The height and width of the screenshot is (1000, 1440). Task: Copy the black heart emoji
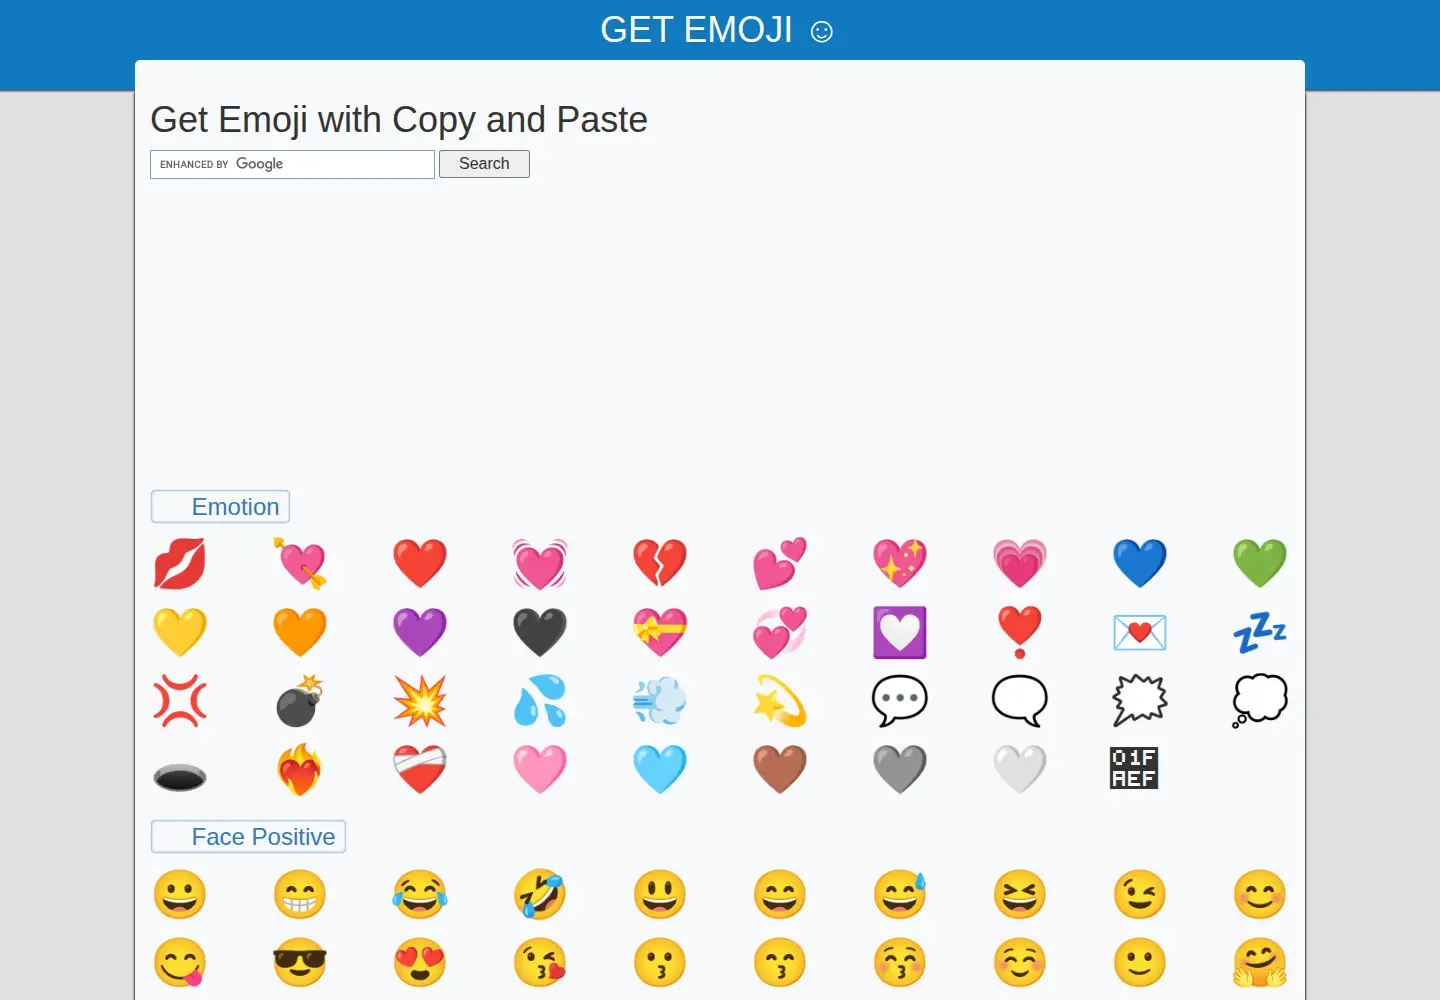(x=540, y=632)
